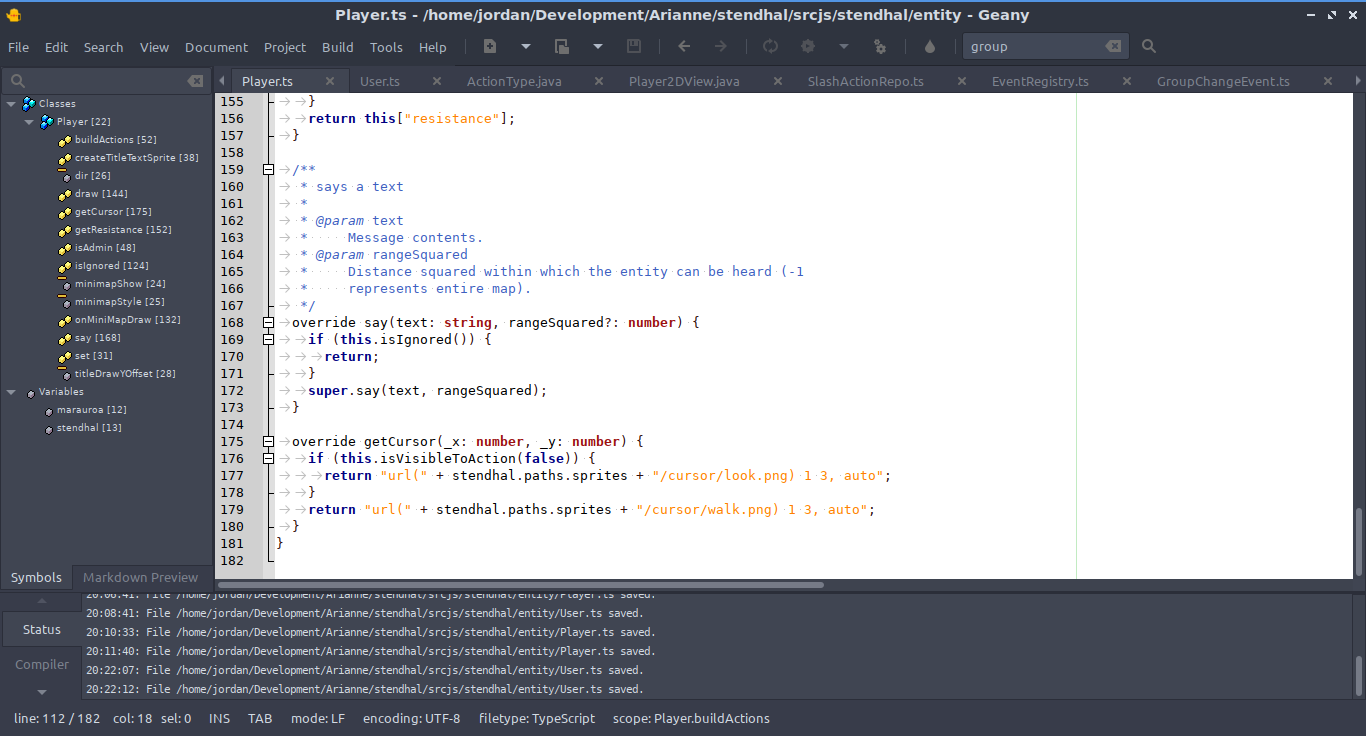1366x736 pixels.
Task: Close the EventRegistry.ts tab
Action: pyautogui.click(x=1126, y=82)
